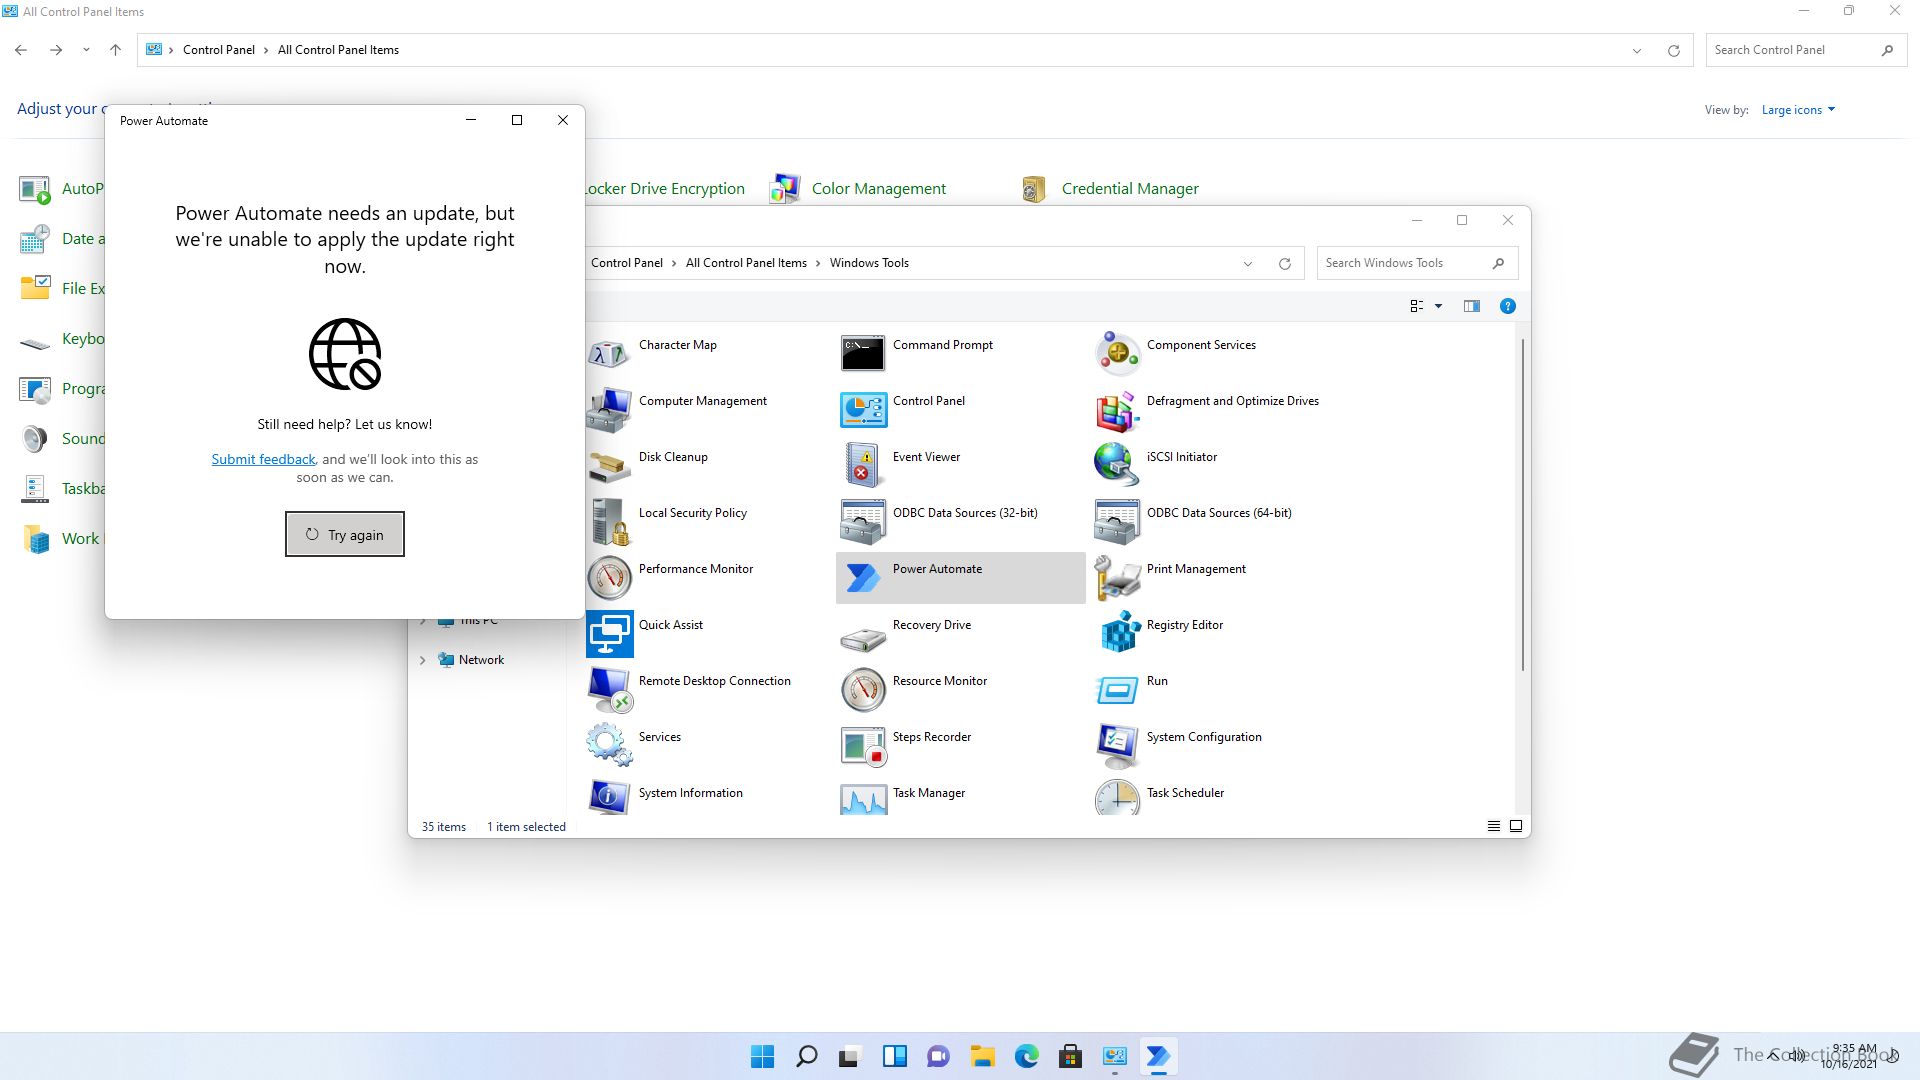Refresh the Control Panel window
Viewport: 1920px width, 1080px height.
[1674, 50]
